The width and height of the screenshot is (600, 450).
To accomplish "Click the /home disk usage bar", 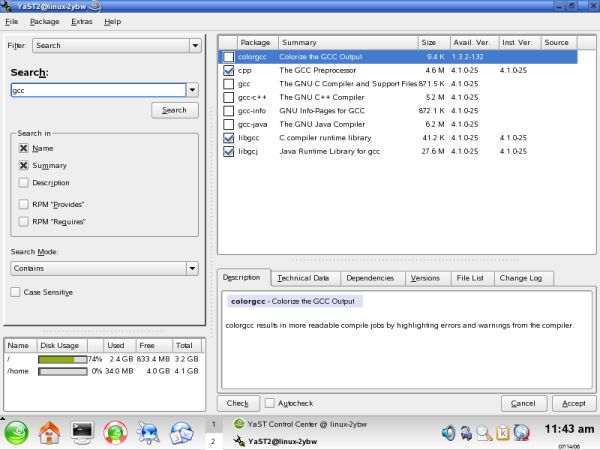I will (62, 371).
